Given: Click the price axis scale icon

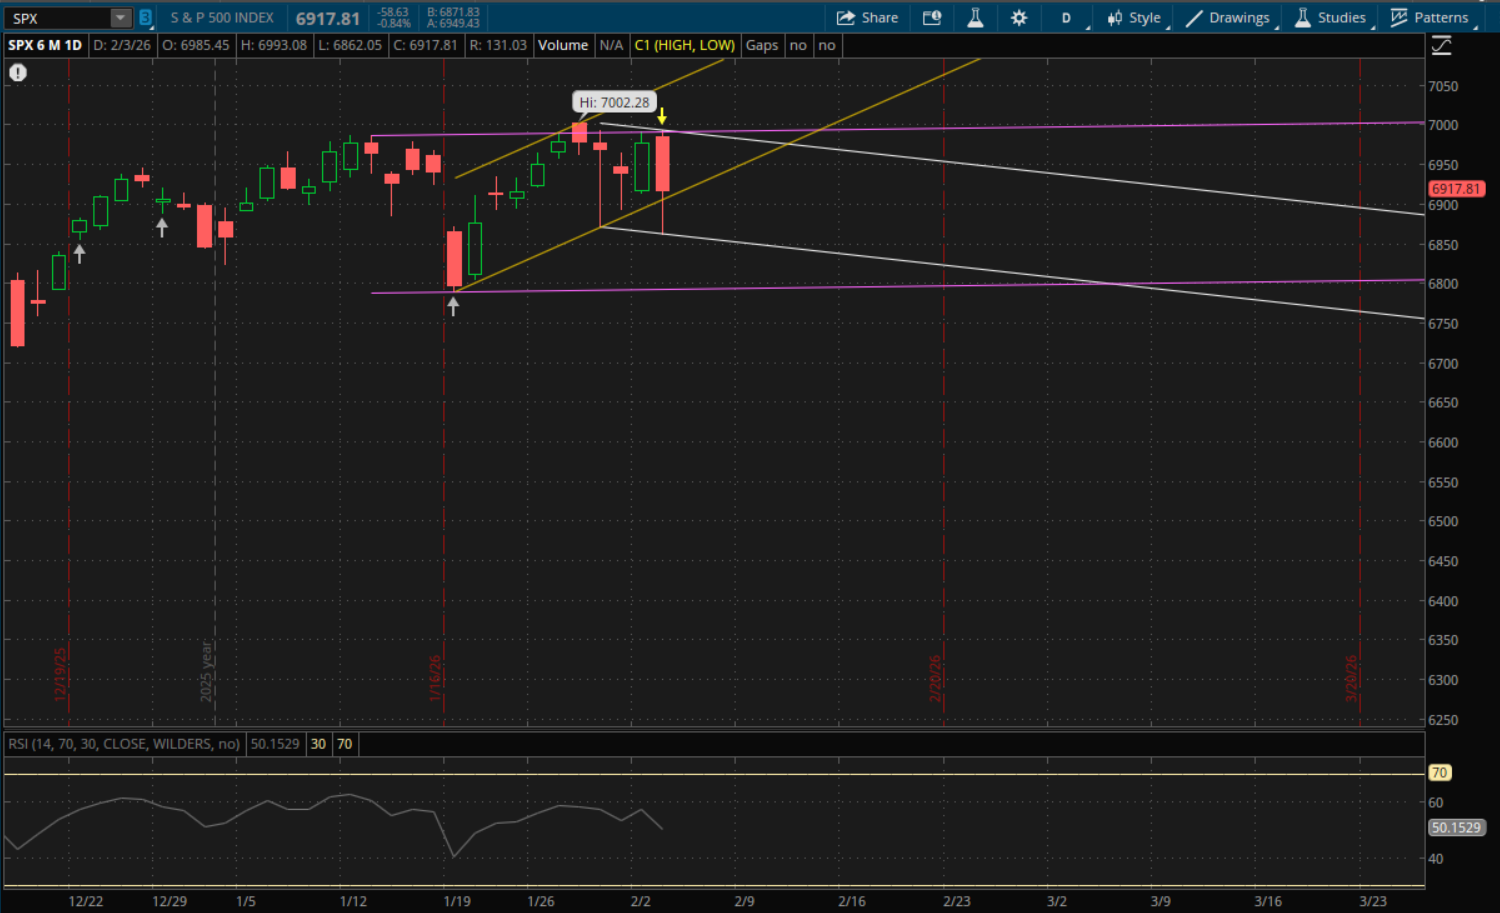Looking at the screenshot, I should 1441,46.
